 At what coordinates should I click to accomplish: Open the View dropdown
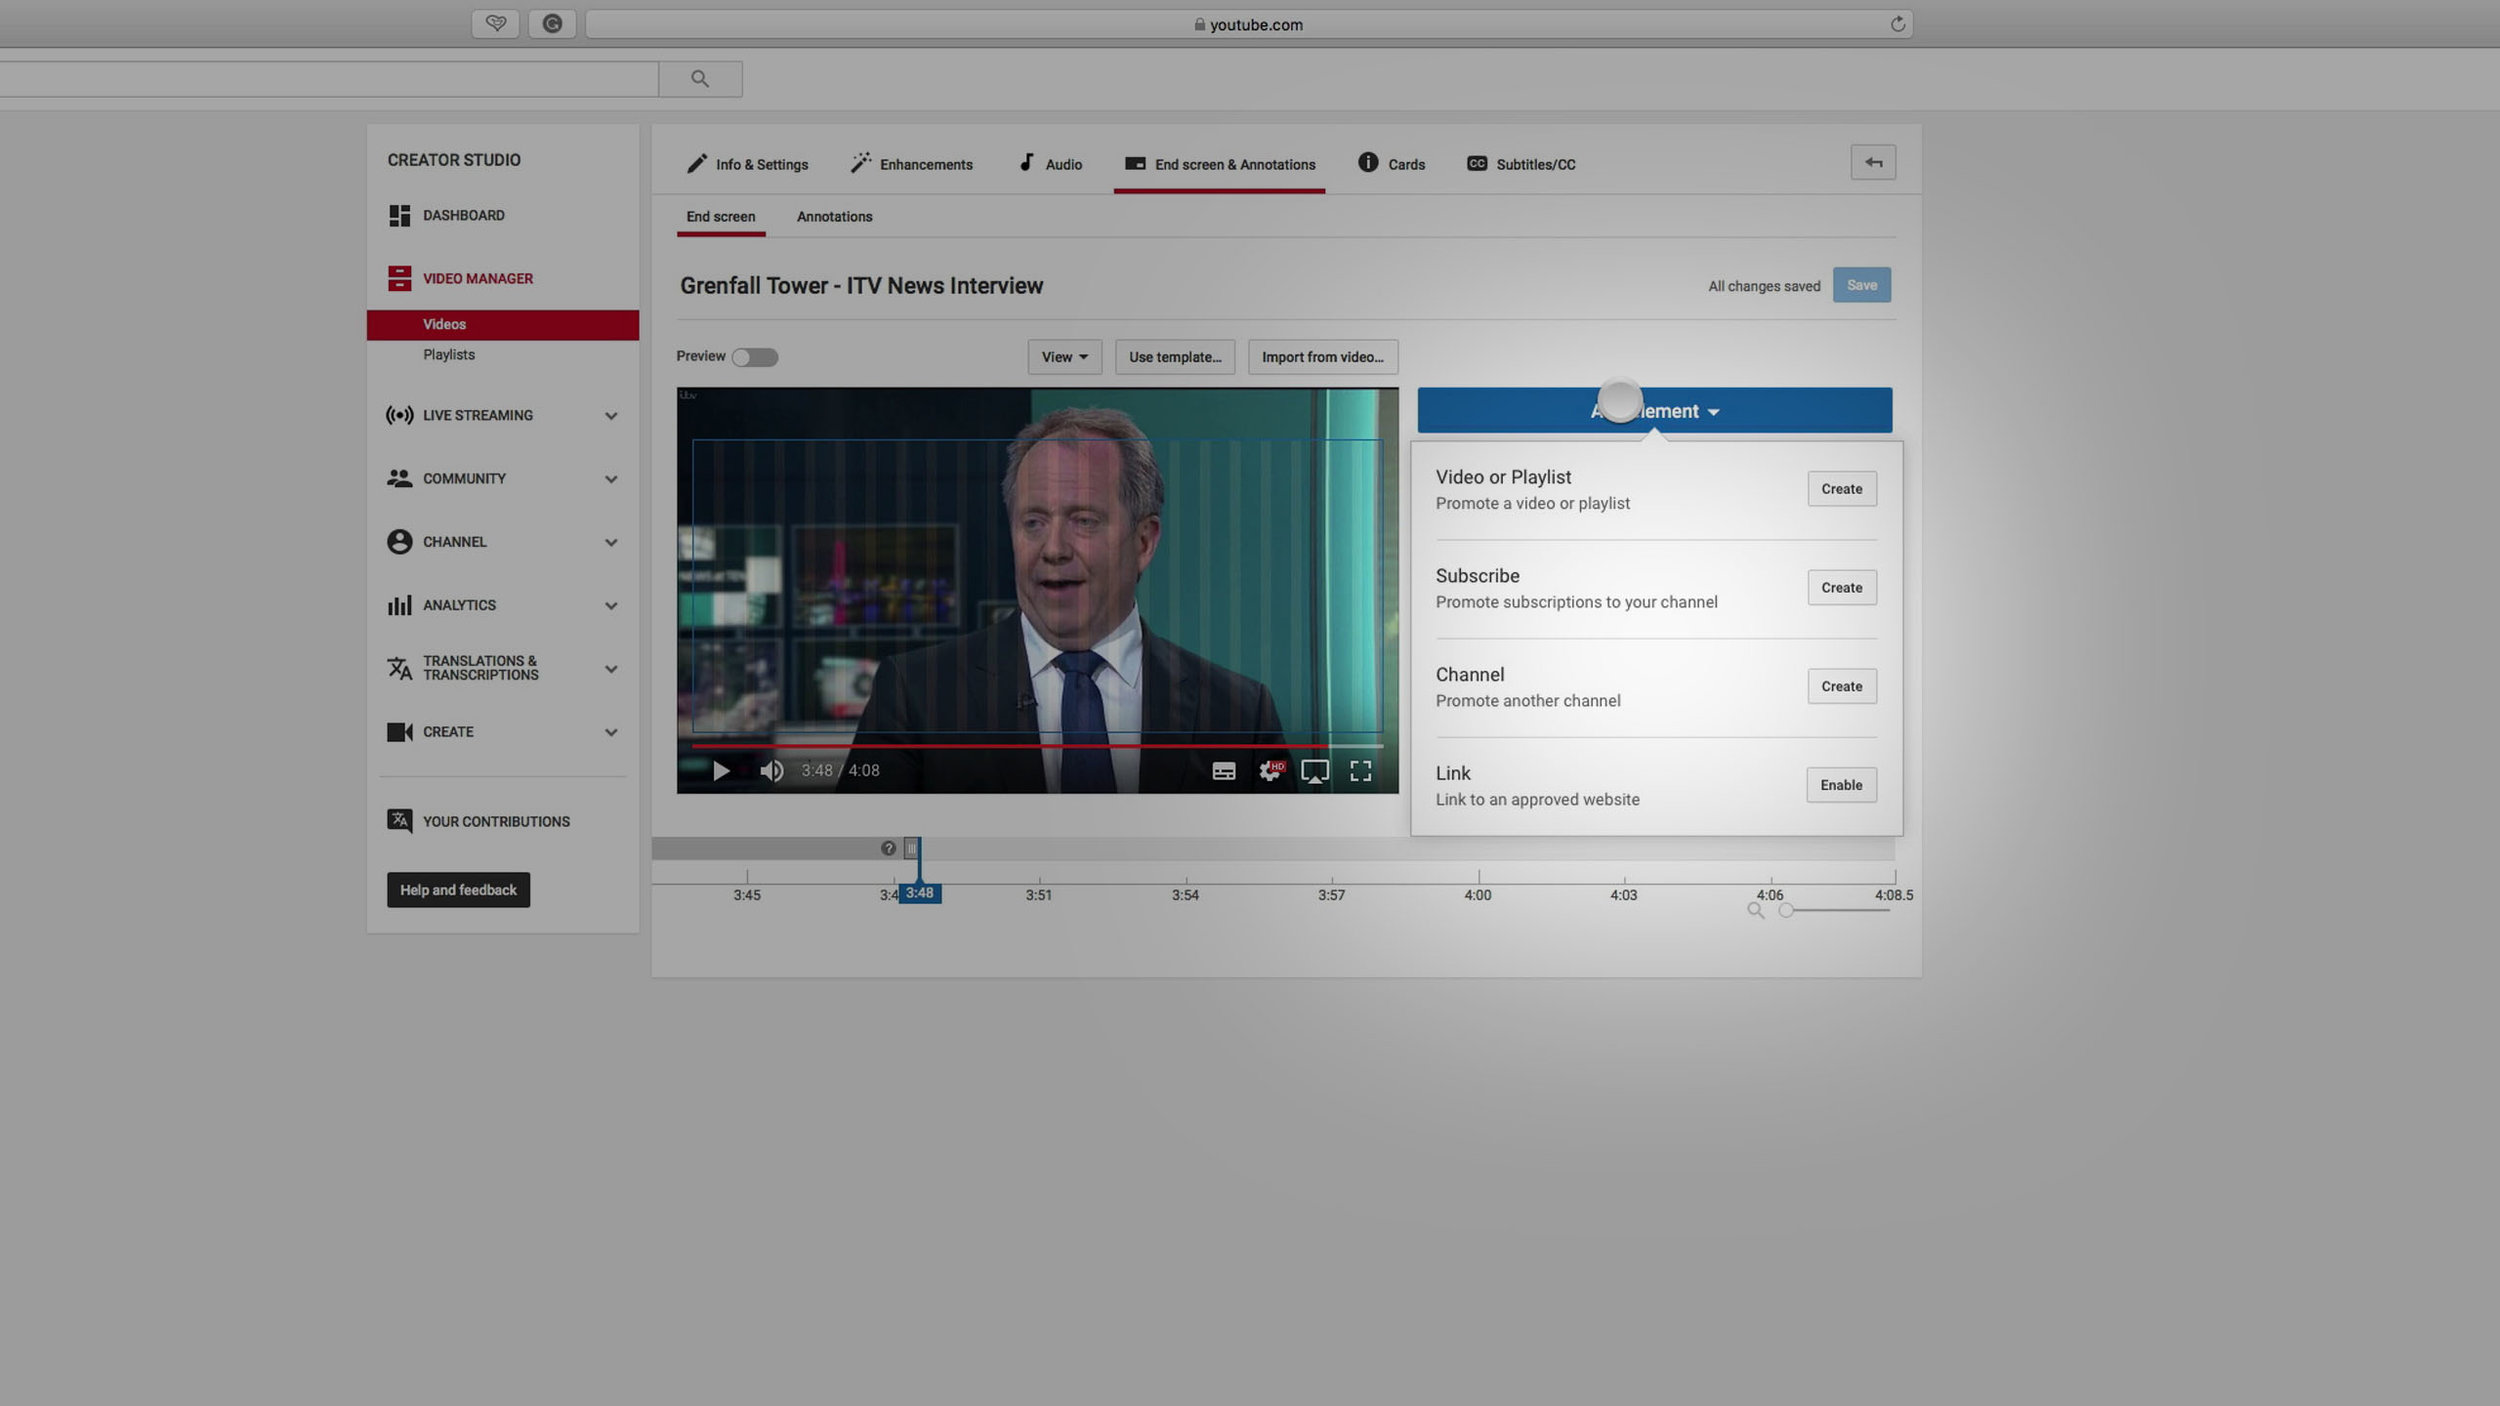[1064, 357]
